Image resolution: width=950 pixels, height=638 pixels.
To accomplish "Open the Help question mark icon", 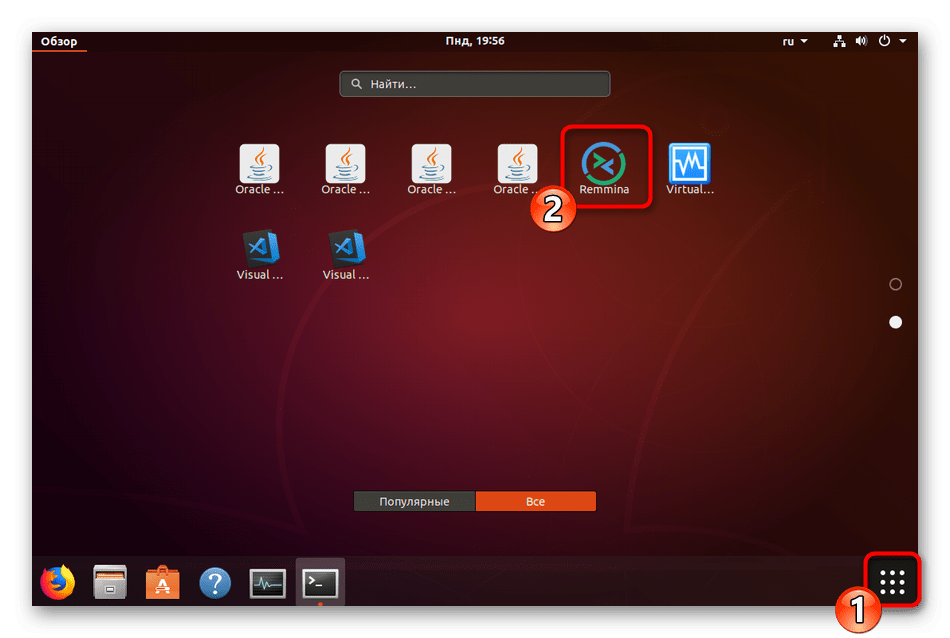I will click(x=215, y=581).
